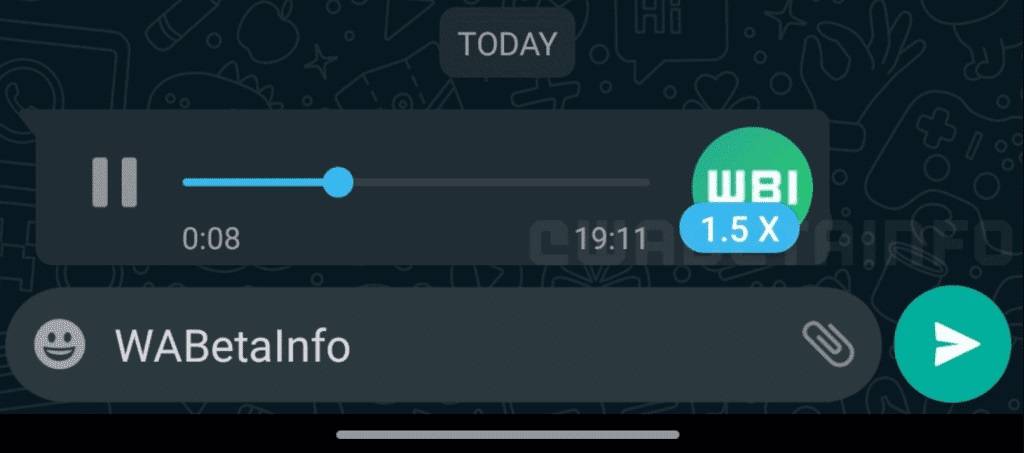Send the message with the green arrow button
Screen dimensions: 1024x453
(x=952, y=343)
